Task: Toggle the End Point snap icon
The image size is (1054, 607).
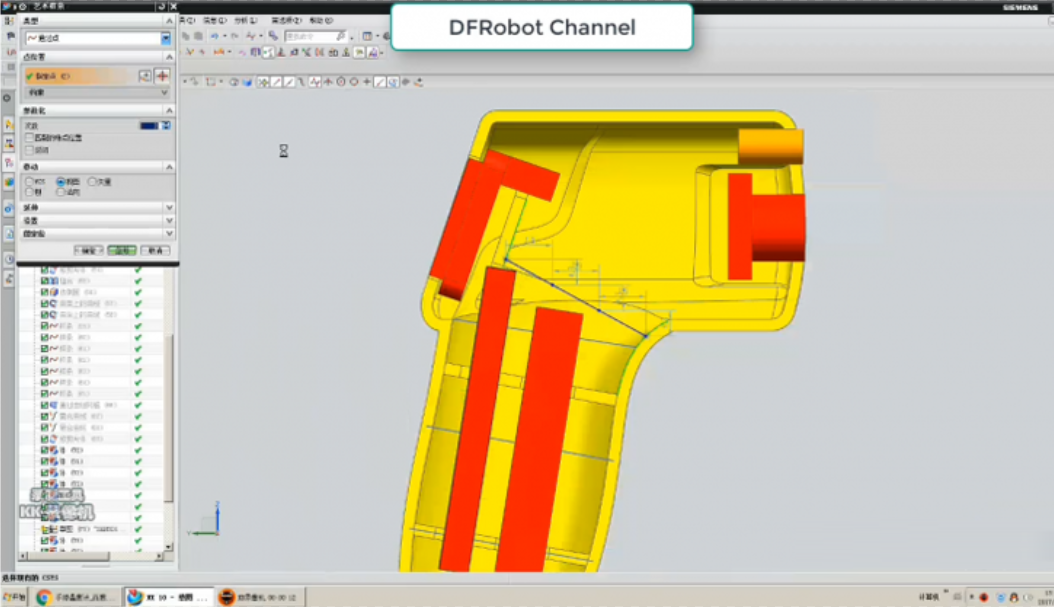Action: point(276,82)
